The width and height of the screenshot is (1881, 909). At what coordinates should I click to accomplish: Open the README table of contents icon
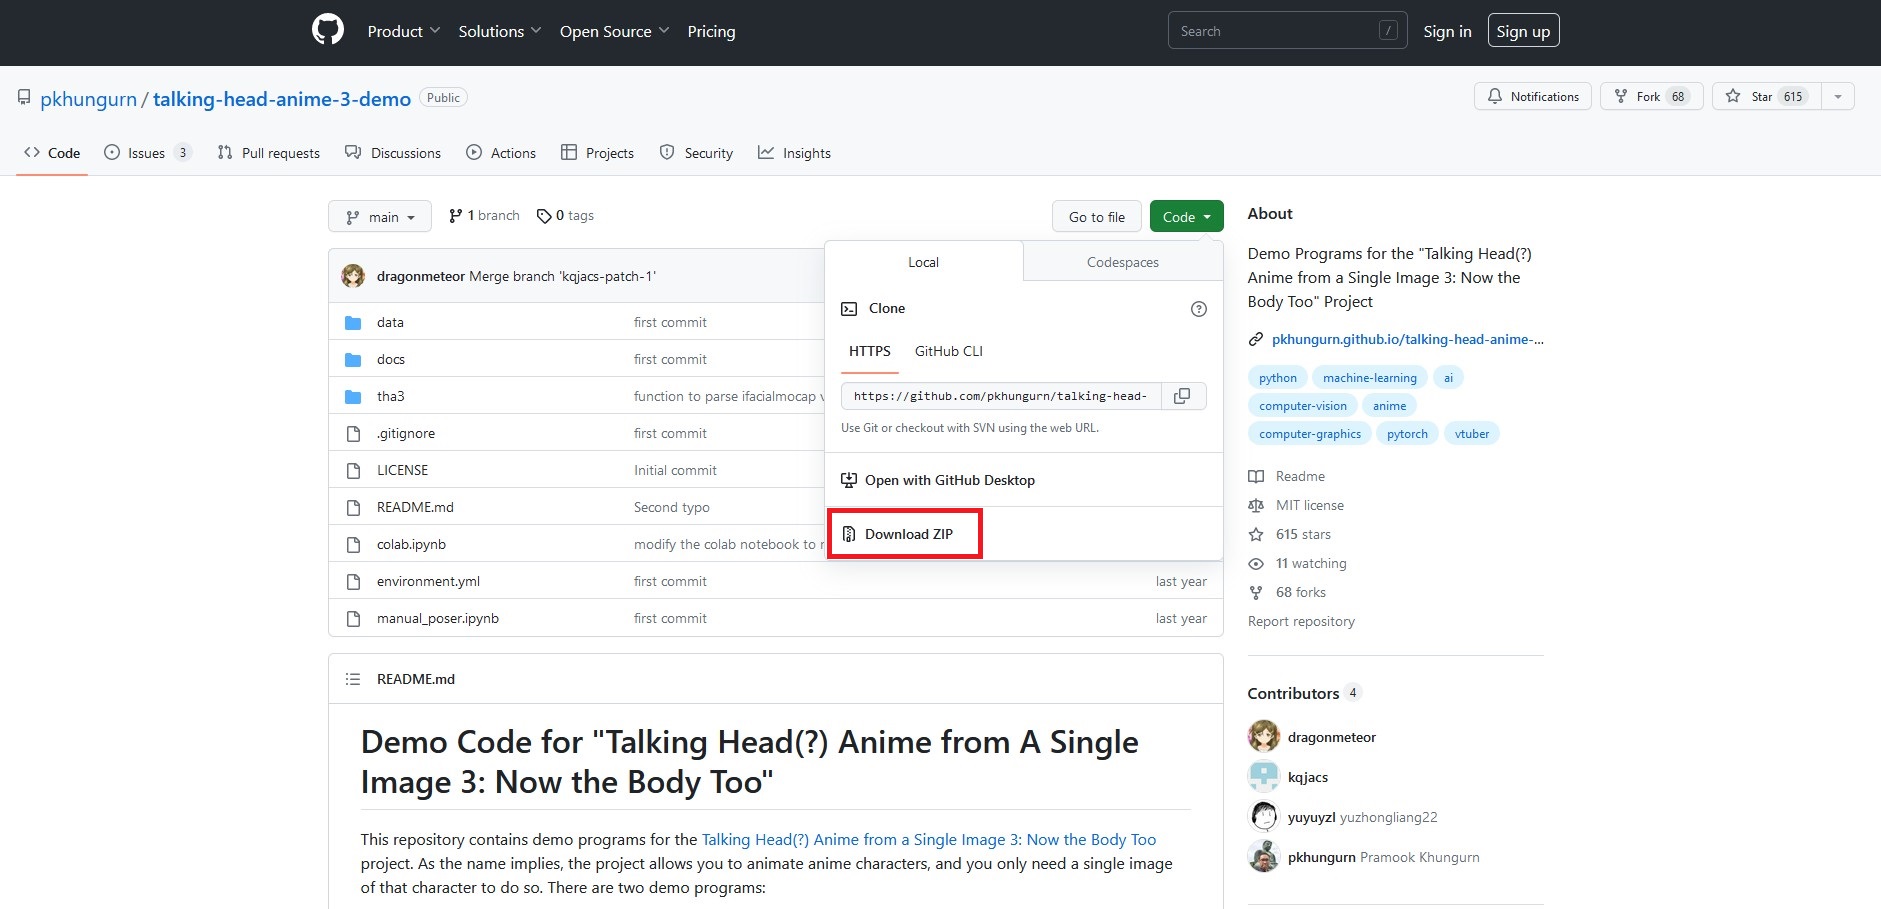352,679
